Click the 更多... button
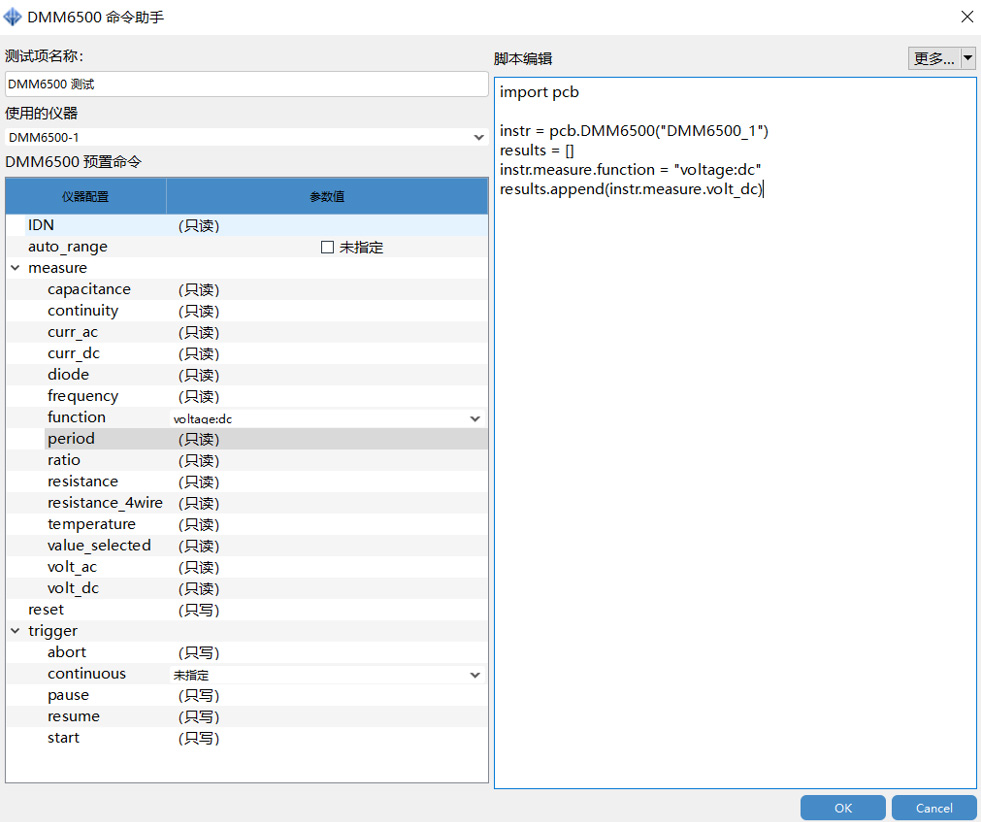The width and height of the screenshot is (981, 822). point(933,59)
